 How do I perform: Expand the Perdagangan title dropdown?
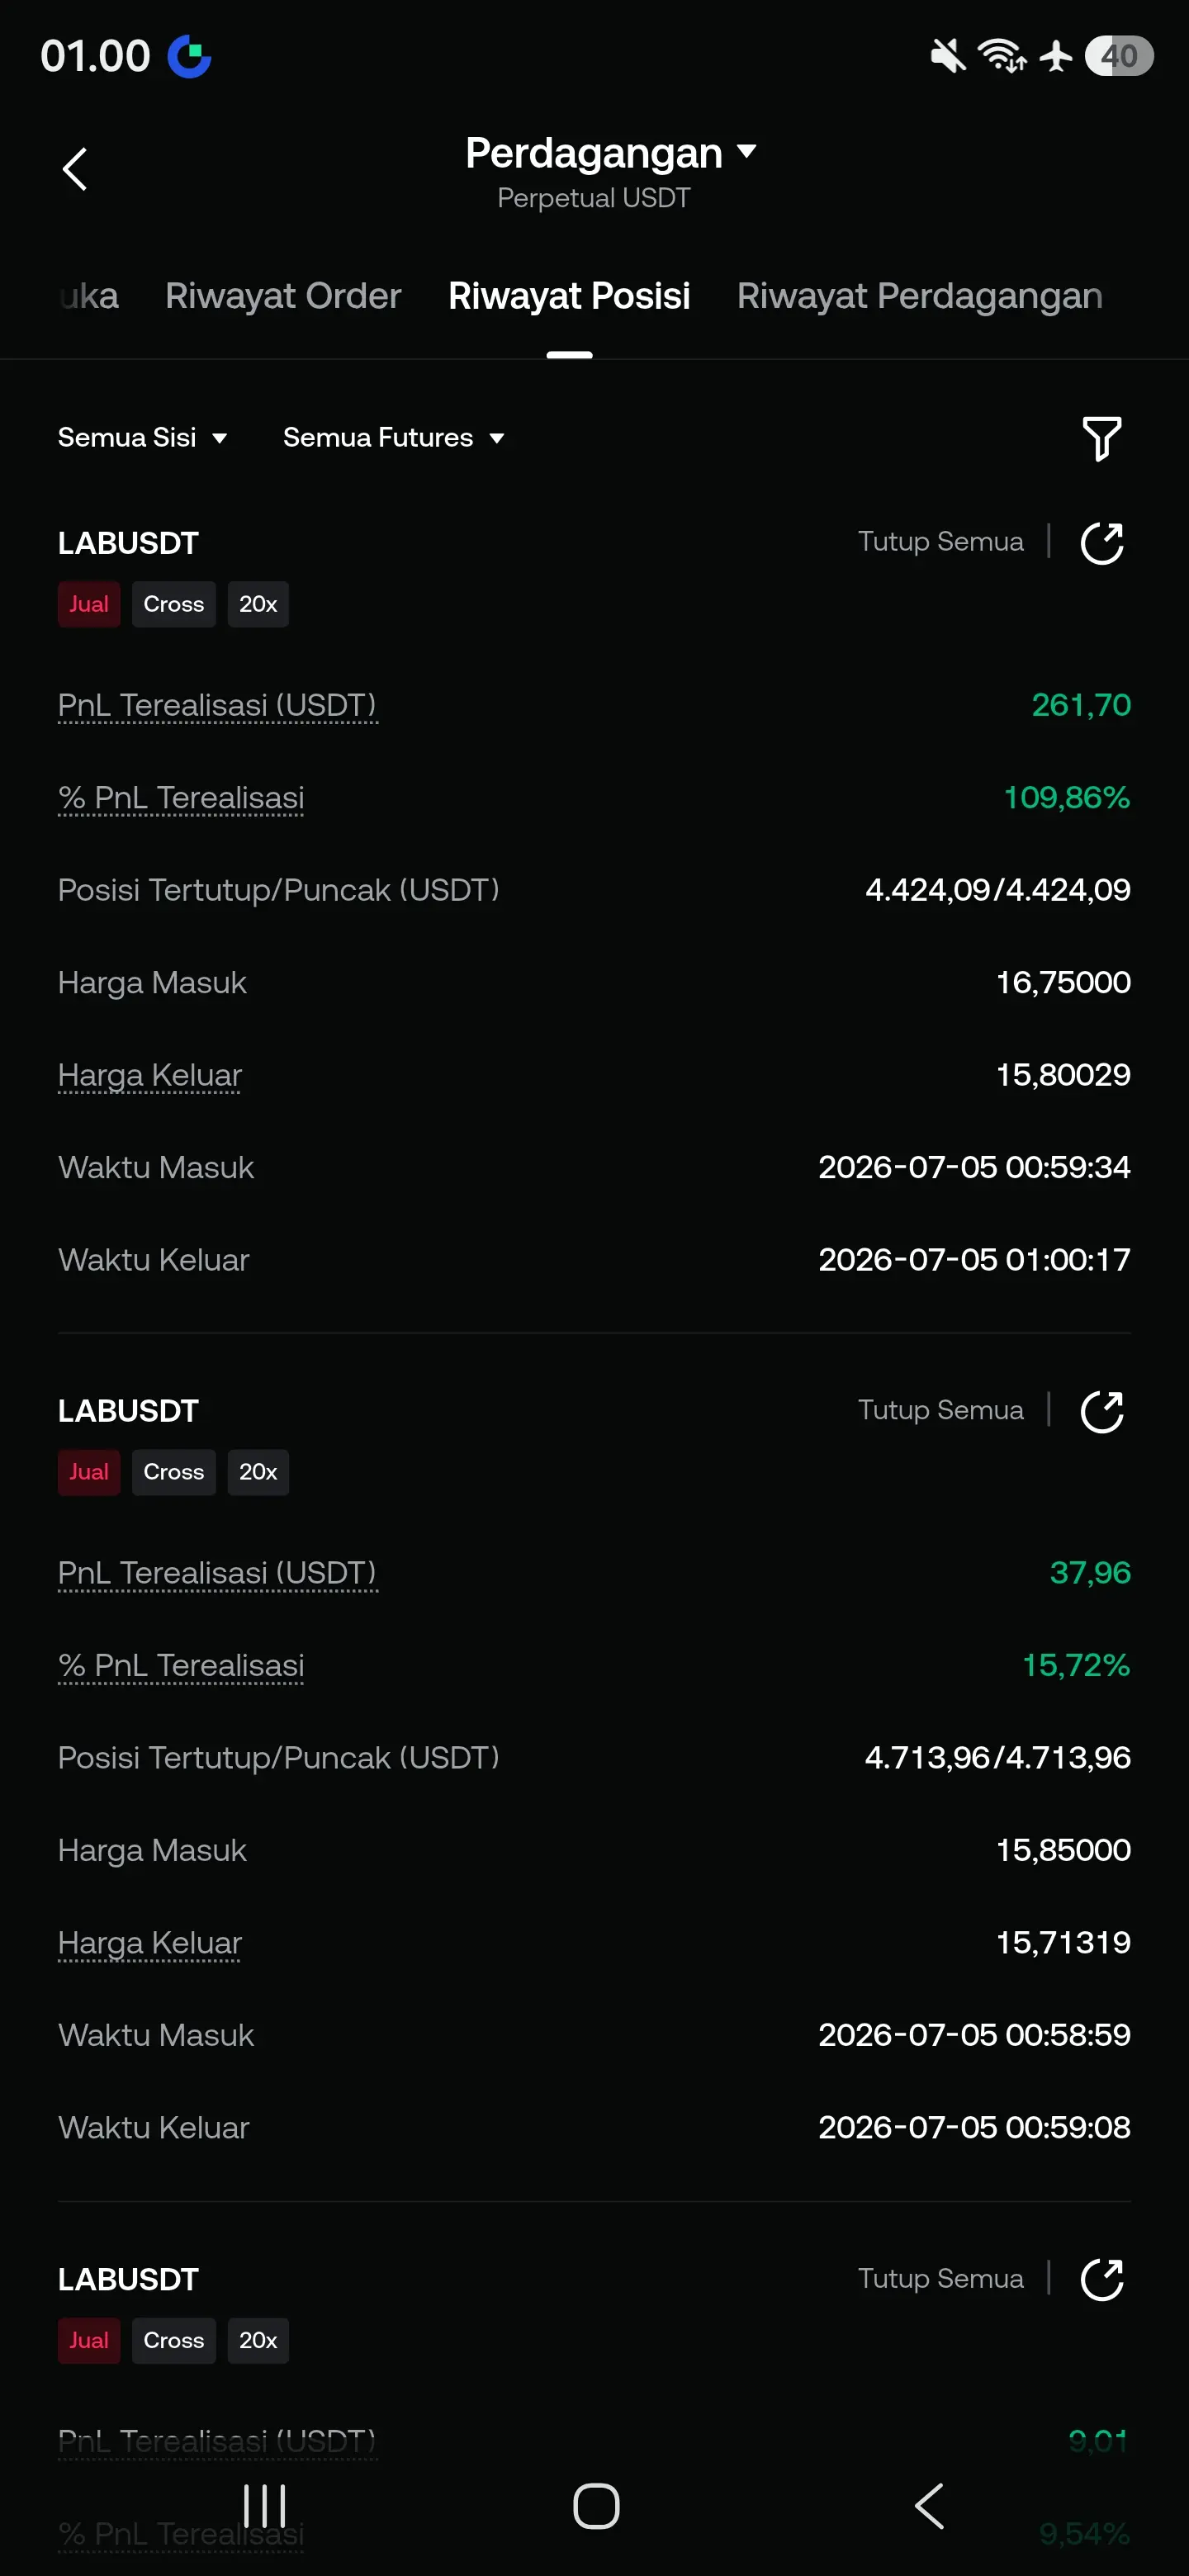coord(610,153)
